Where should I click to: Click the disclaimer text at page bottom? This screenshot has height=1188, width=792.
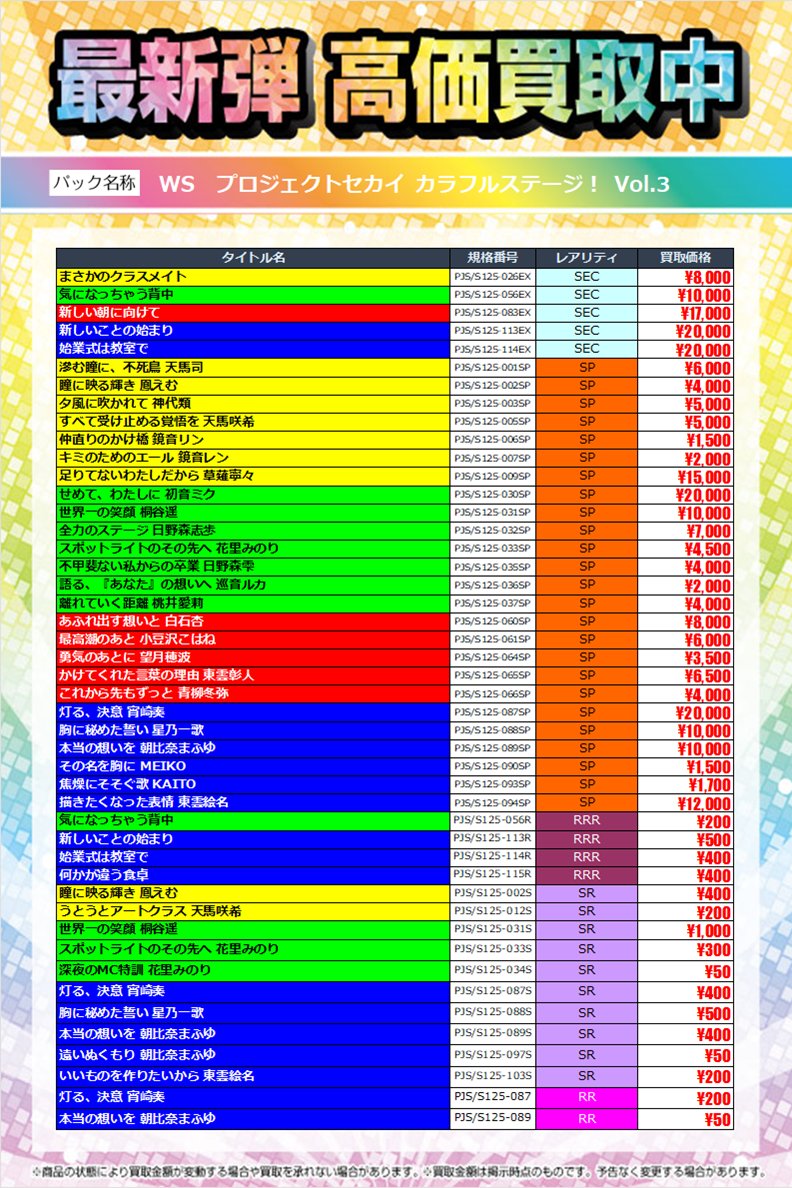pos(399,1171)
